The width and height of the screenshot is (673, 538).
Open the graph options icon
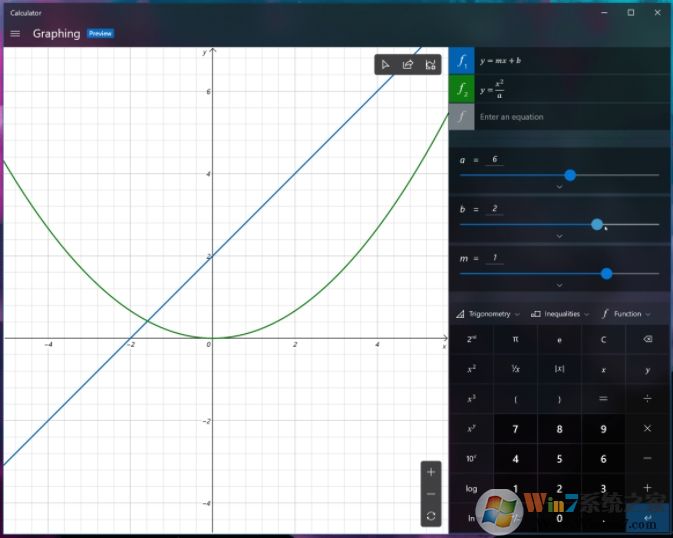click(x=430, y=65)
